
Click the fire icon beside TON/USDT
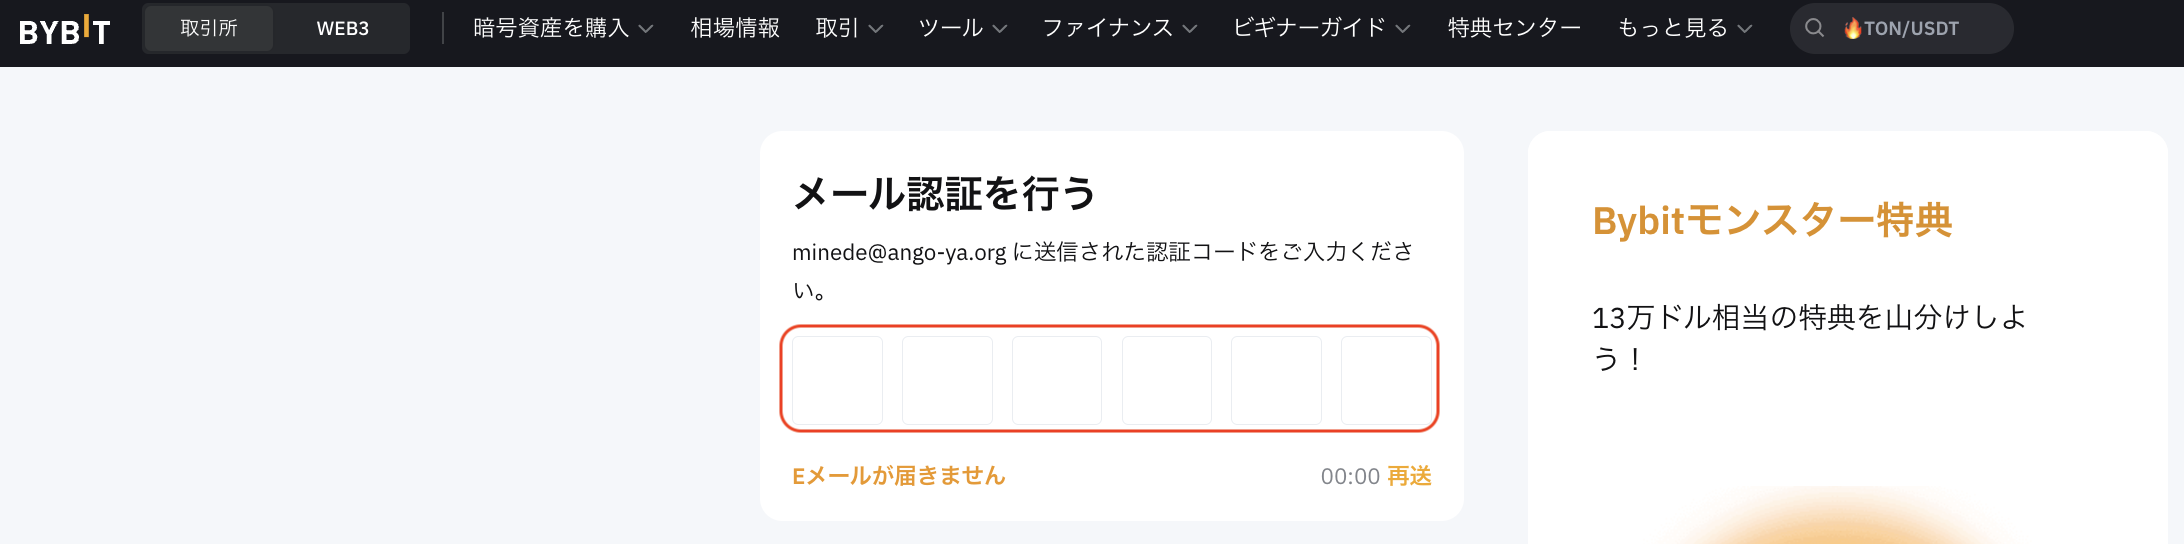tap(1852, 28)
